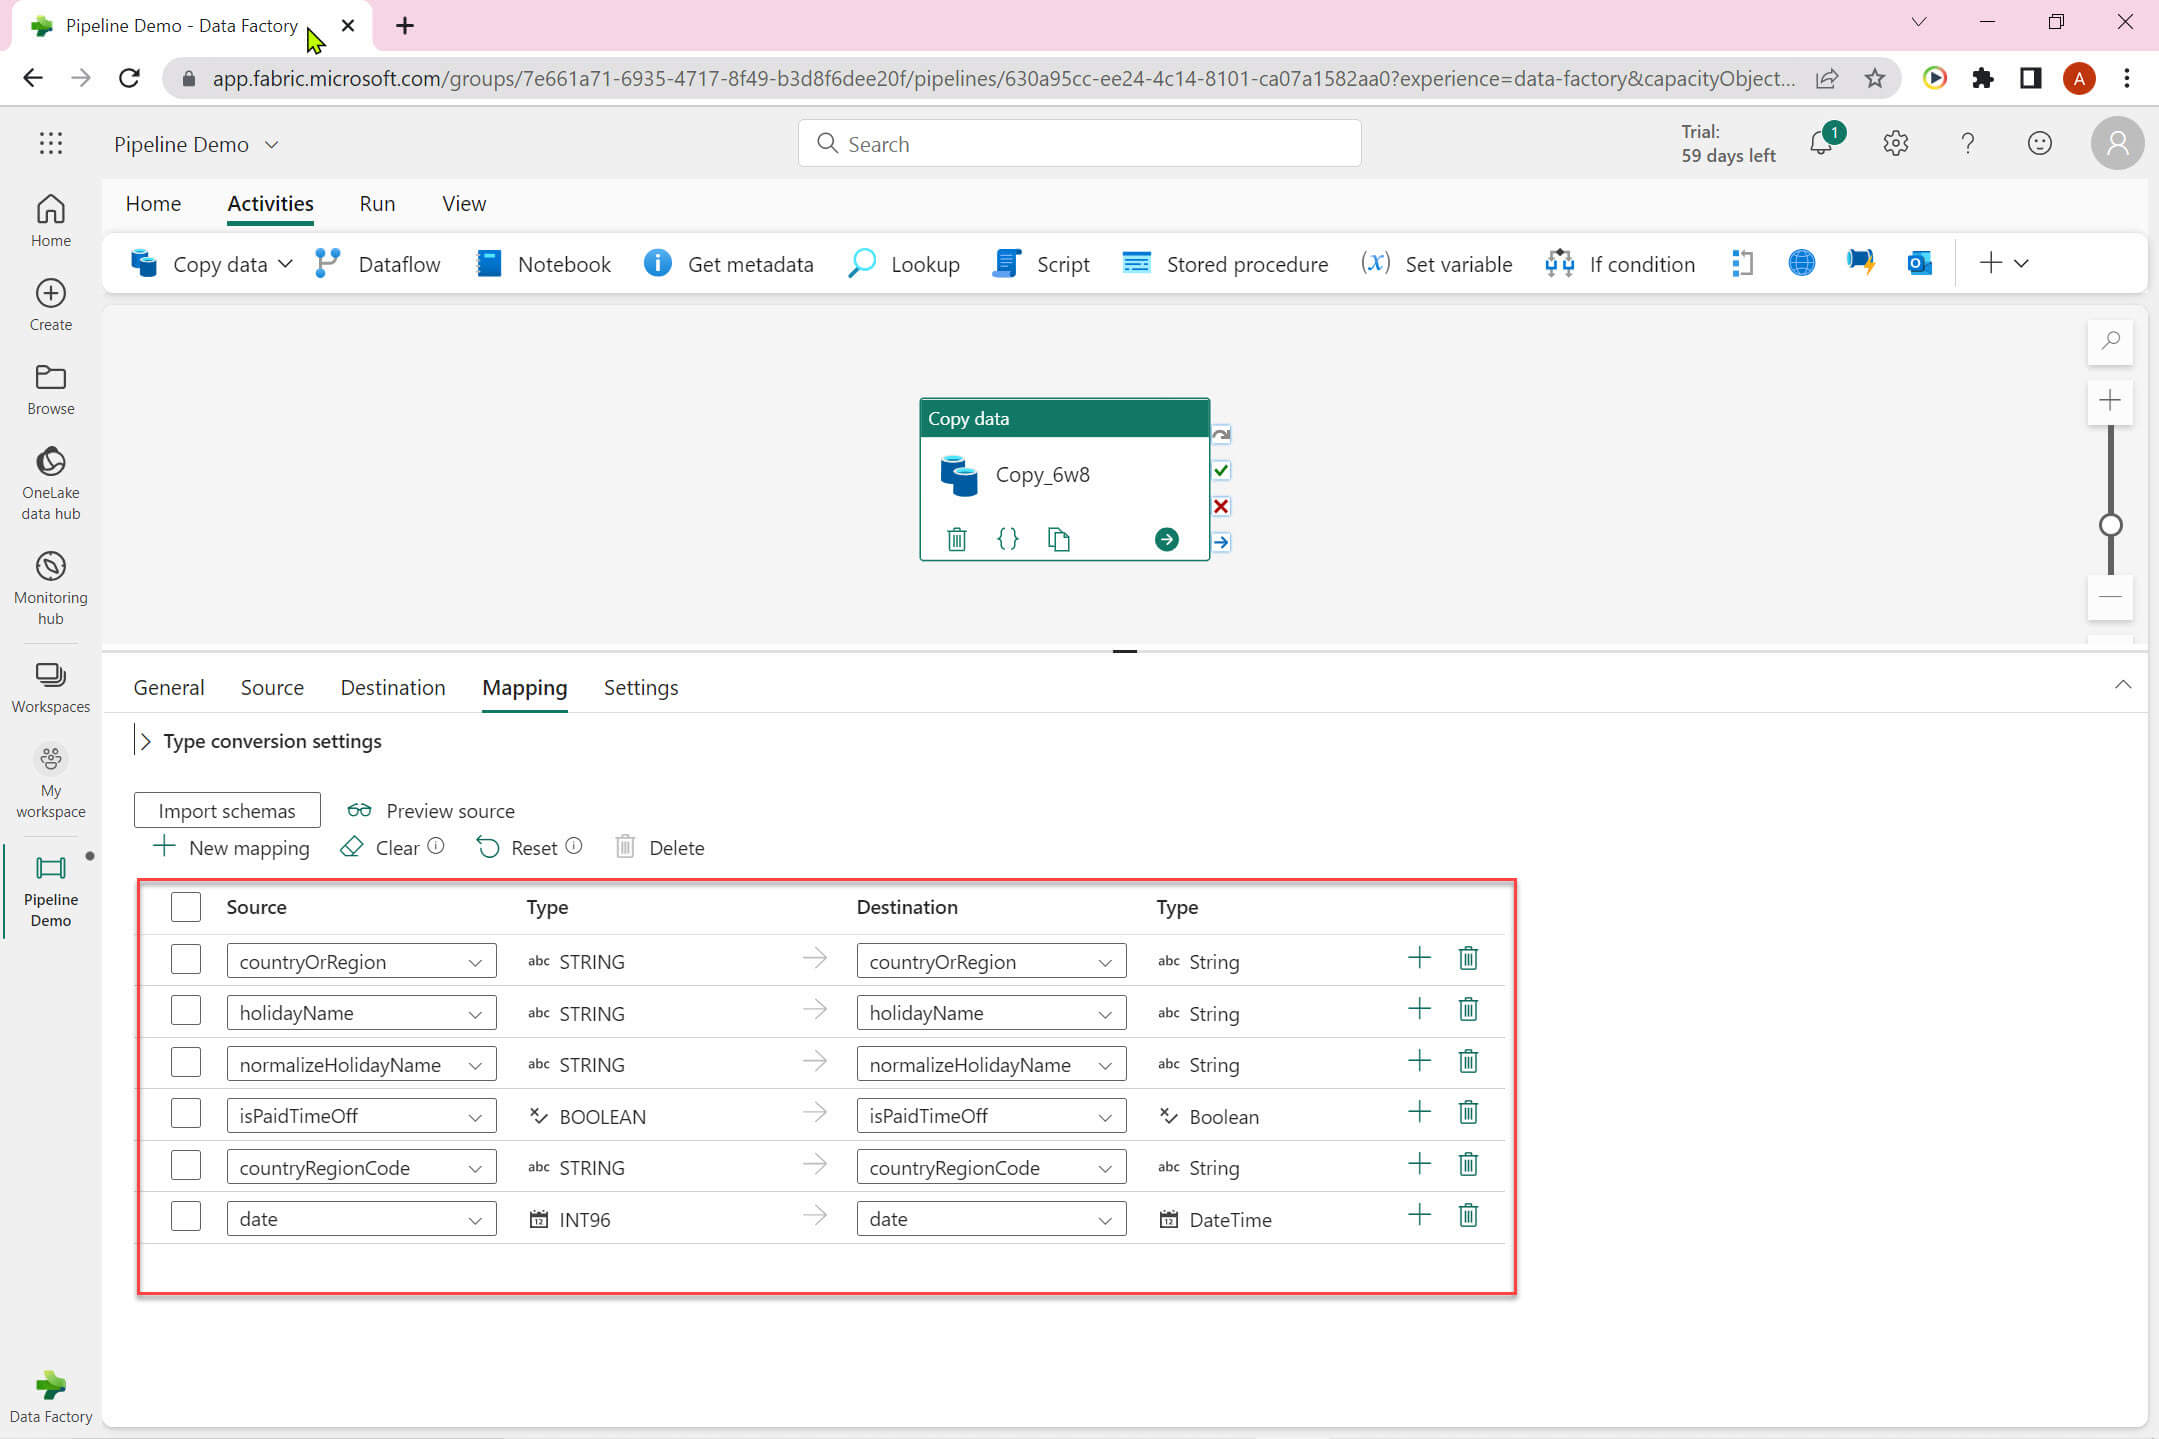The width and height of the screenshot is (2159, 1439).
Task: Add a mapping after the holidayName row
Action: tap(1418, 1010)
